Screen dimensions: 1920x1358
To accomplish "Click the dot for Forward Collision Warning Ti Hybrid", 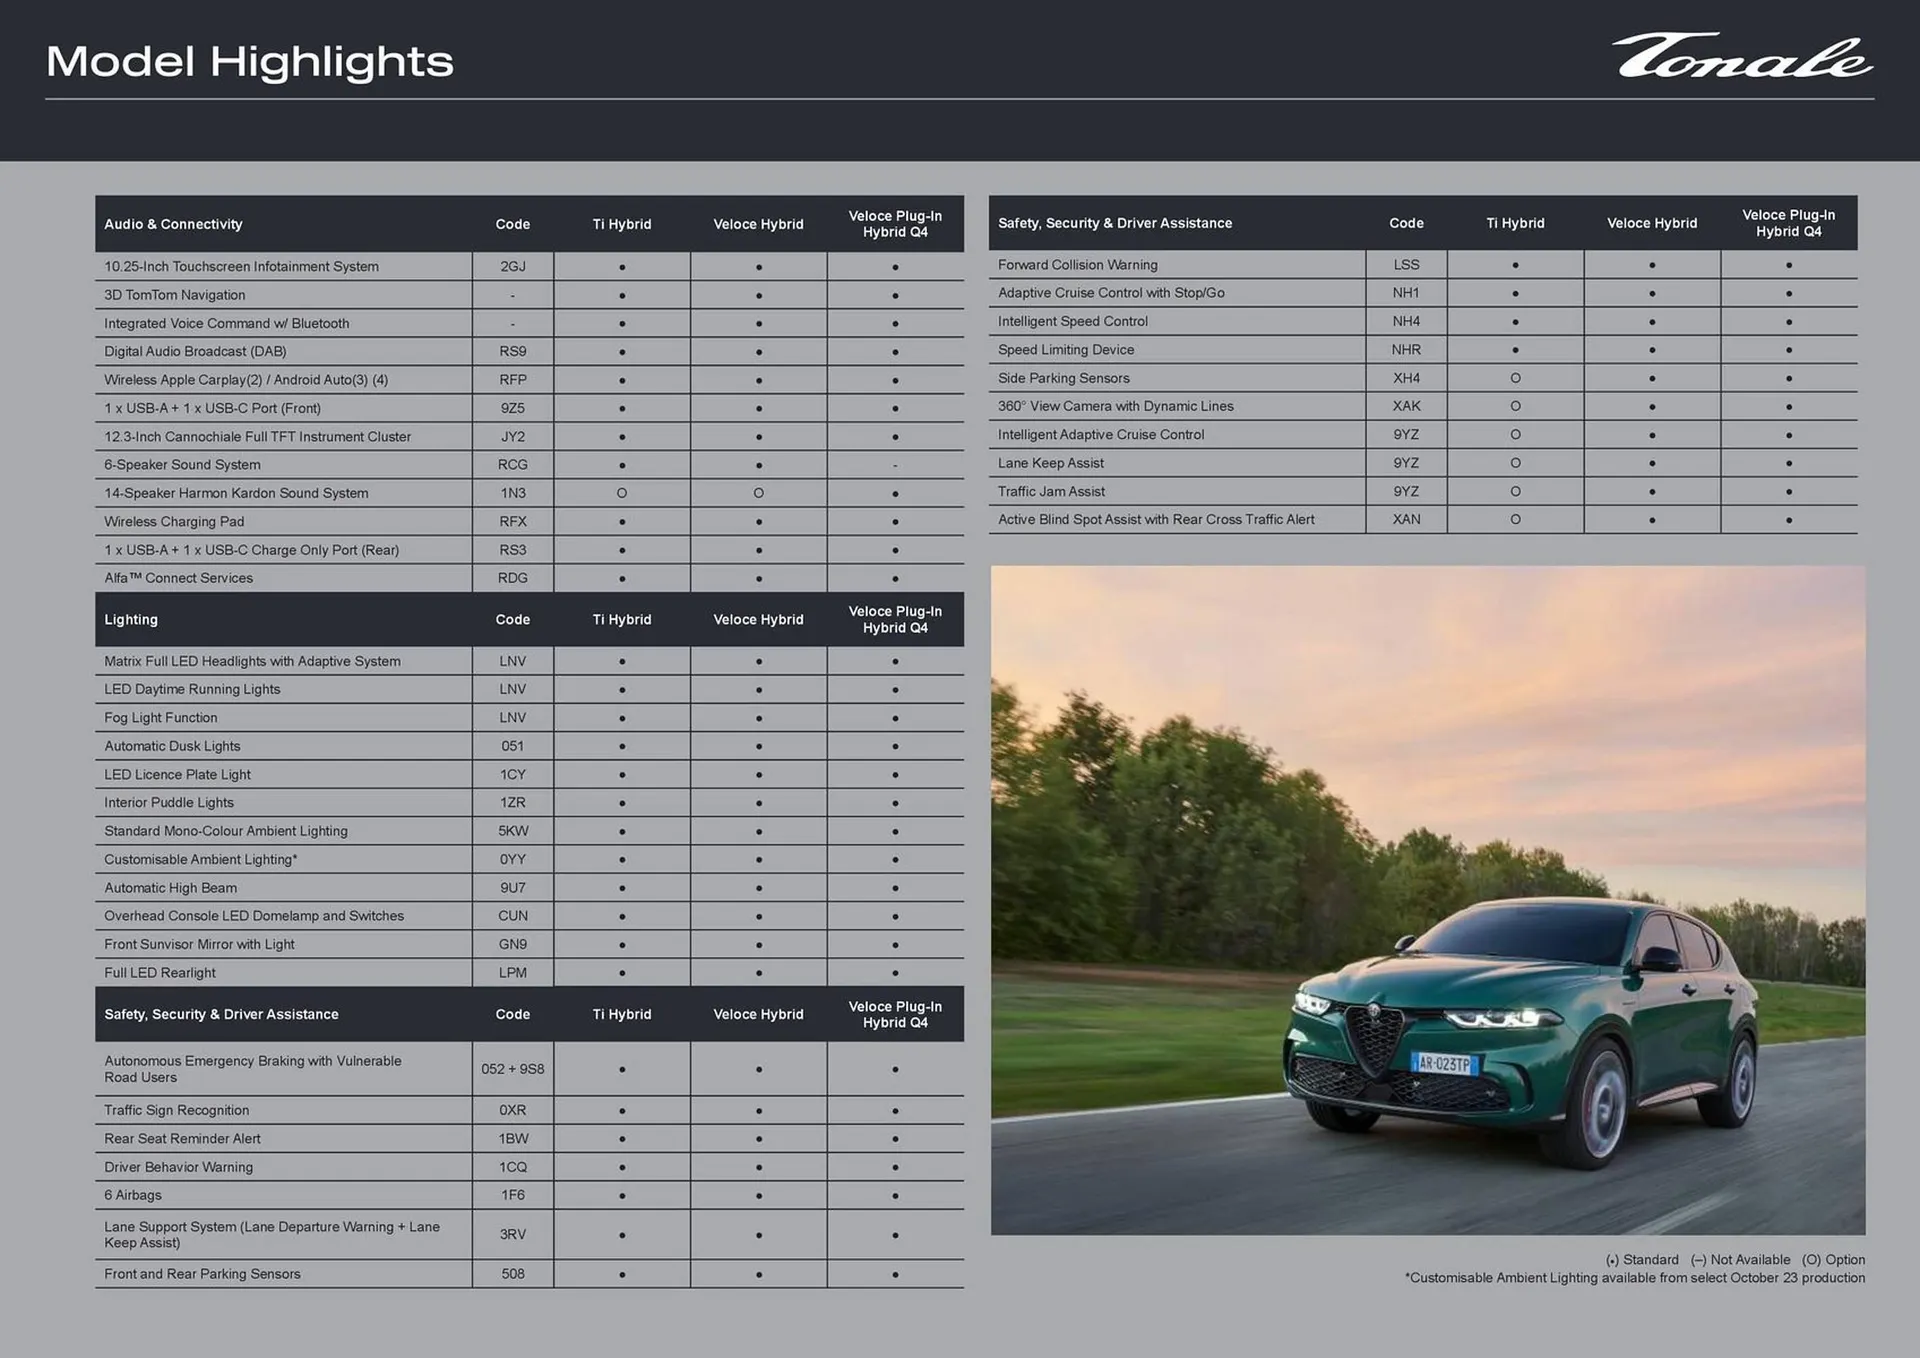I will point(1515,264).
